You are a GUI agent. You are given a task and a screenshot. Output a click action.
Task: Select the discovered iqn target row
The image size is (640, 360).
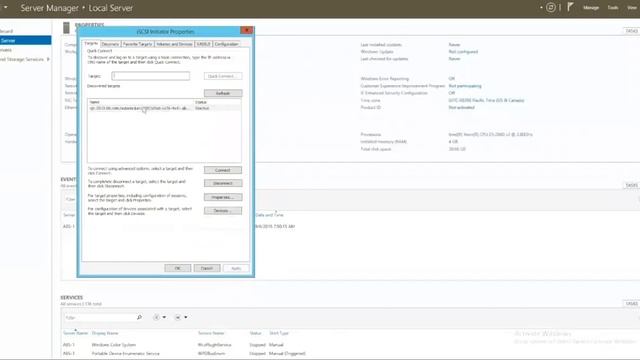tap(164, 108)
